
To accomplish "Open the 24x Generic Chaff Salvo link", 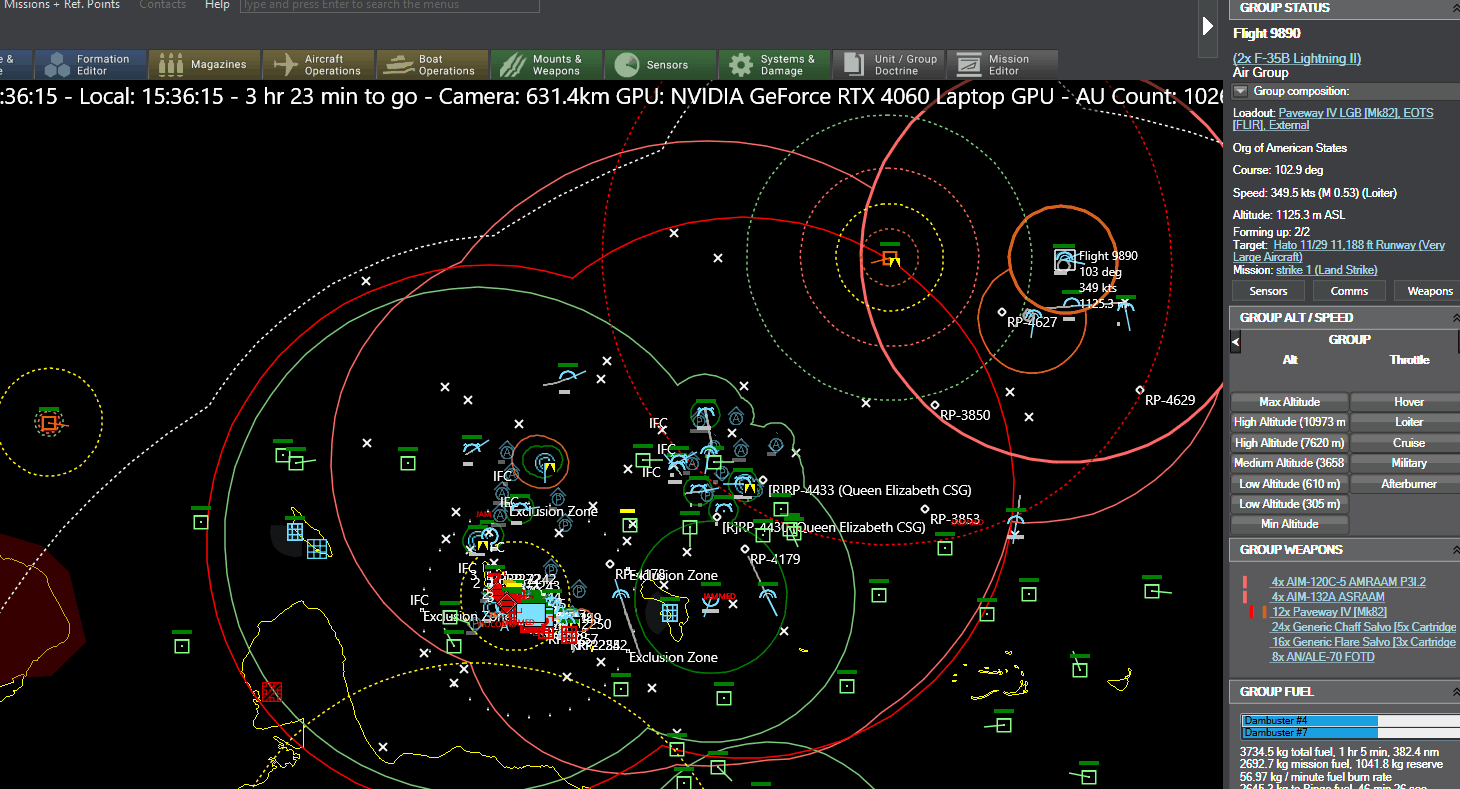I will (1363, 627).
